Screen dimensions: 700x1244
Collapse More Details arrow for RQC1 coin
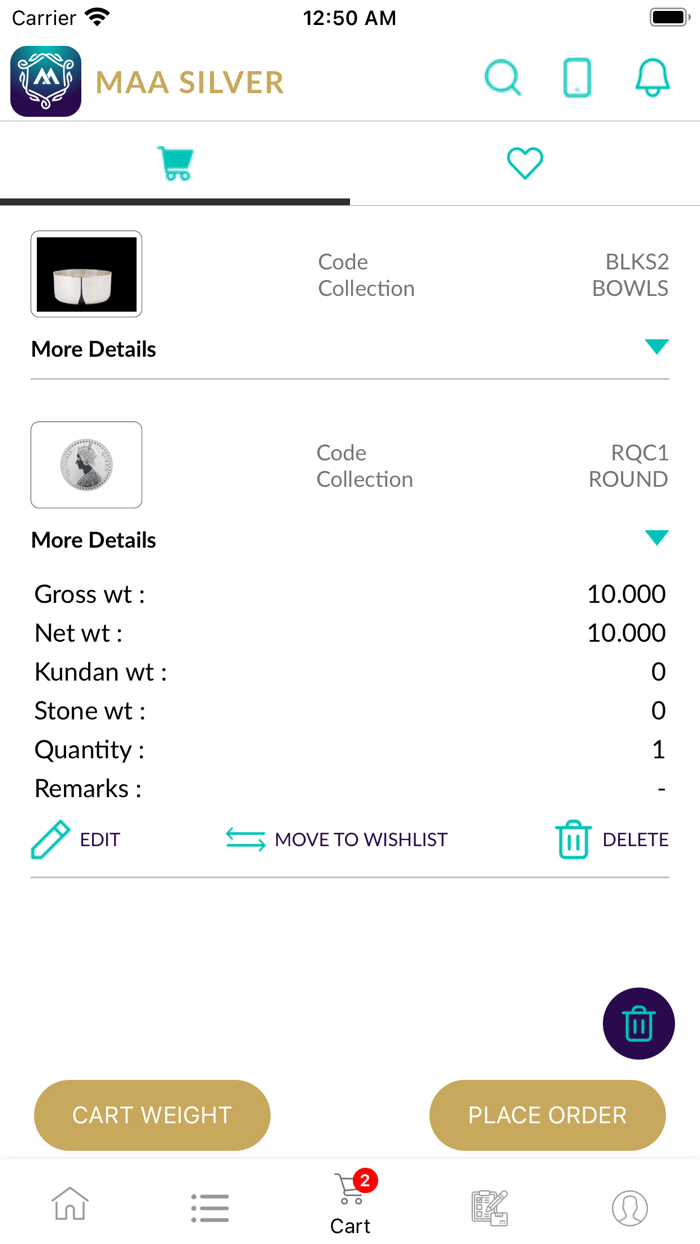pyautogui.click(x=656, y=538)
